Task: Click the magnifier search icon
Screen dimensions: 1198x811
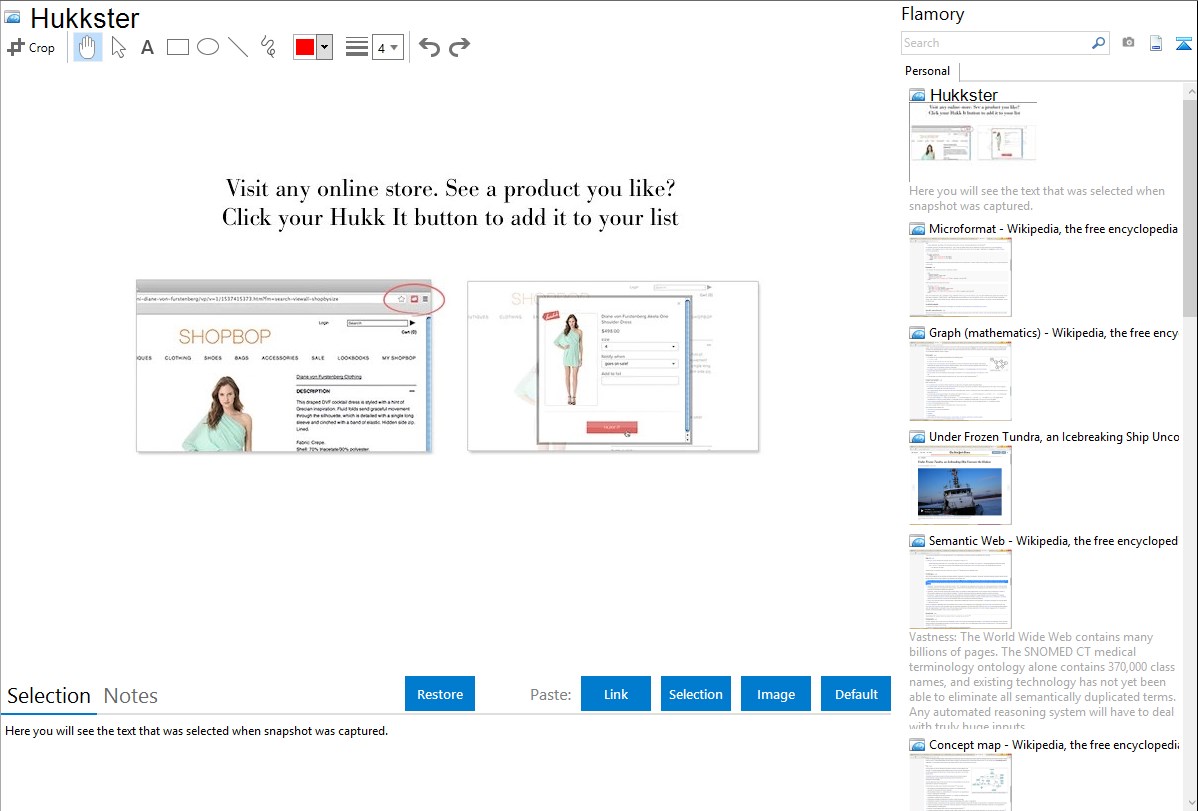Action: [1099, 43]
